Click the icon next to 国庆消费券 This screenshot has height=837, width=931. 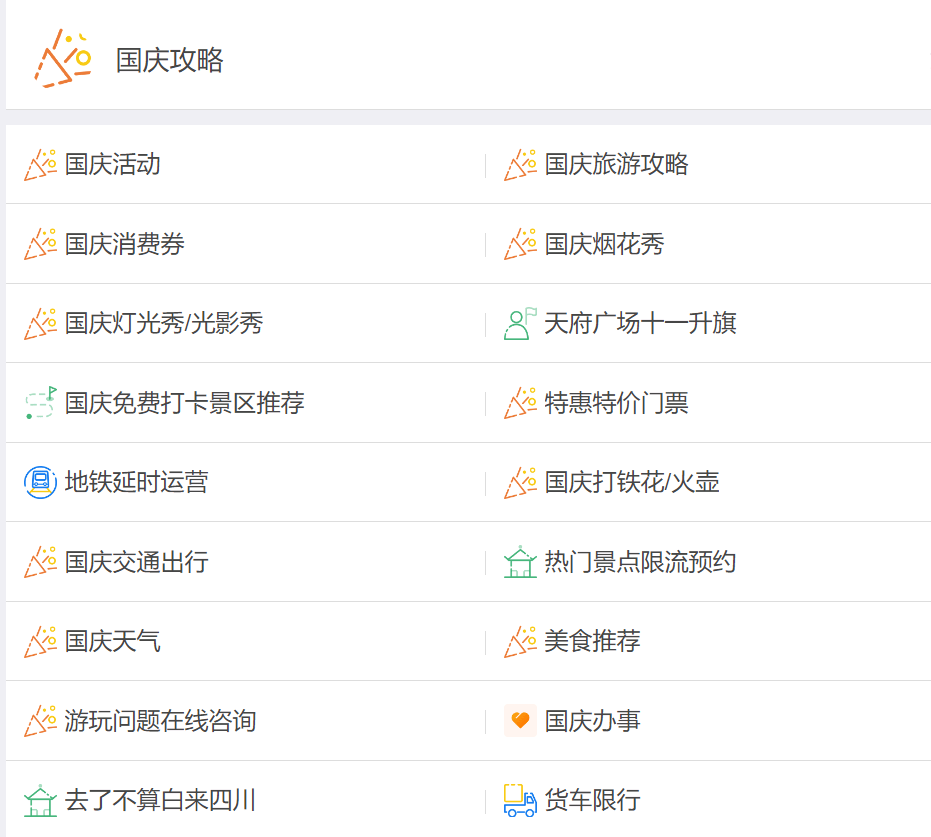[x=40, y=244]
